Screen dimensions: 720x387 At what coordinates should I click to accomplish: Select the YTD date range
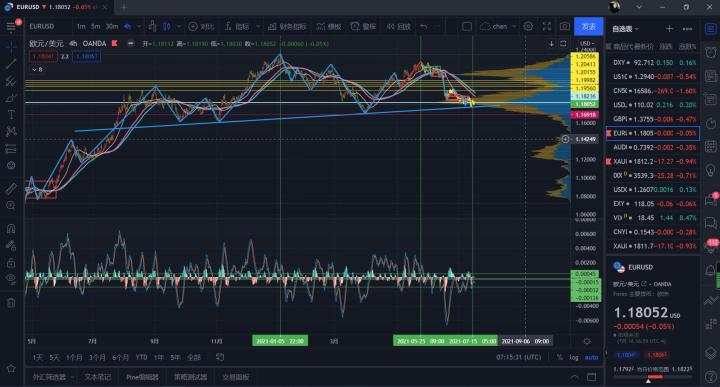(141, 357)
